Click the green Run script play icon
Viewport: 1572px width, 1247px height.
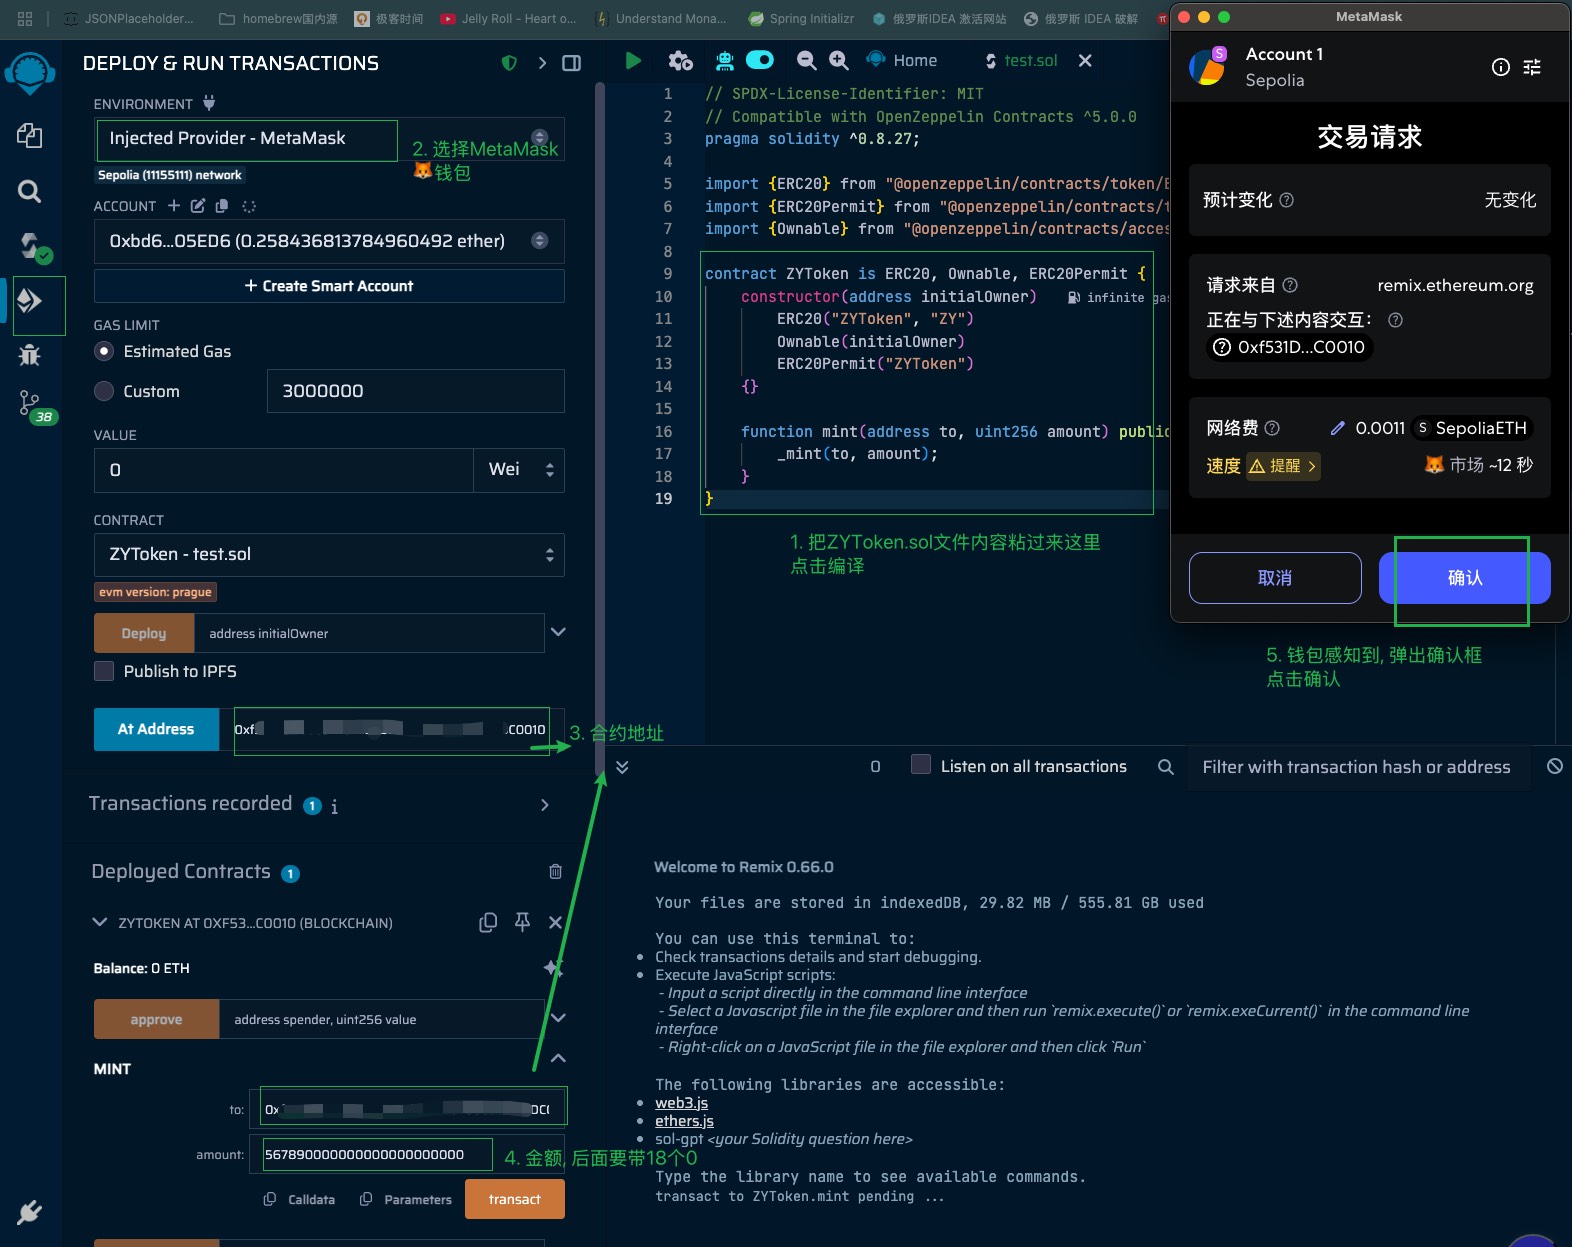tap(633, 61)
